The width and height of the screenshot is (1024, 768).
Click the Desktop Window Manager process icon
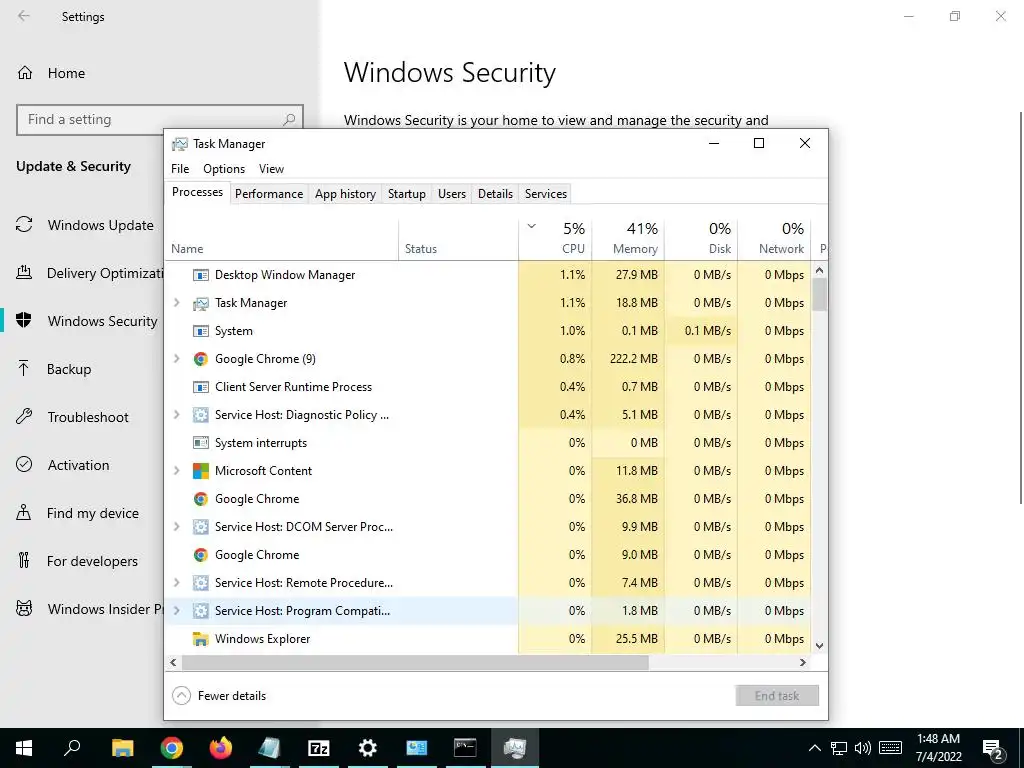click(200, 275)
